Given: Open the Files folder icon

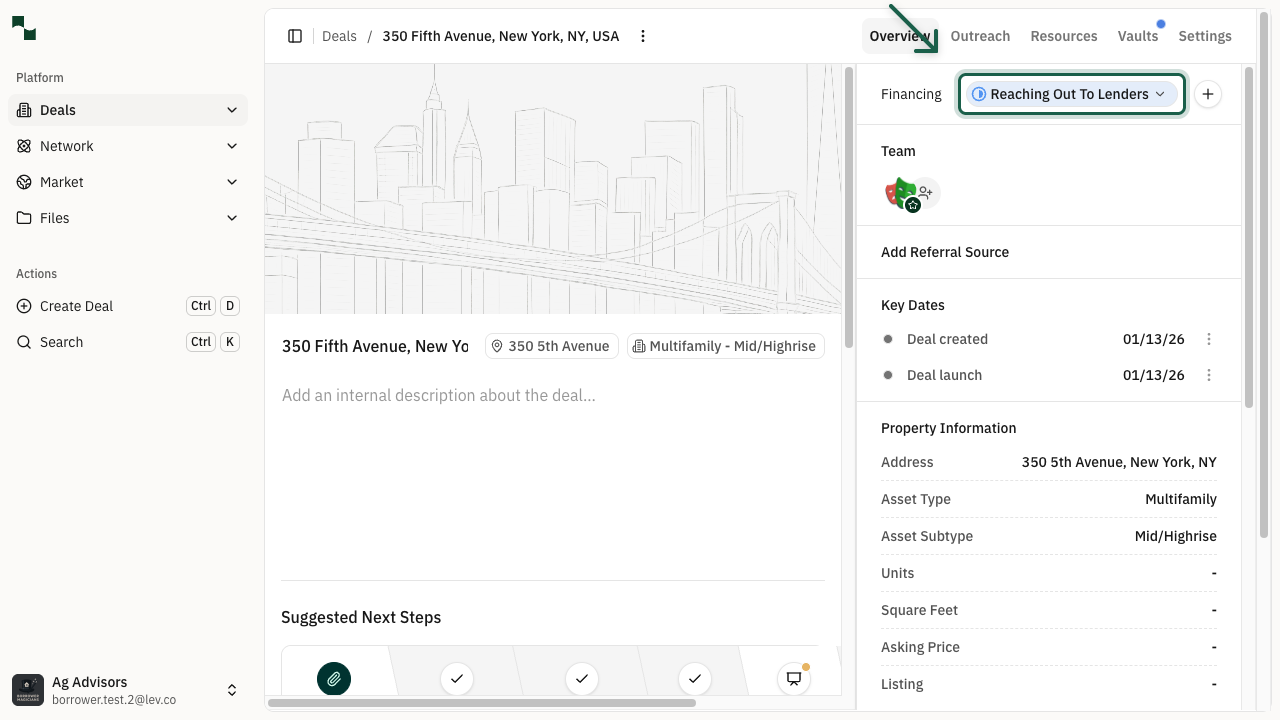Looking at the screenshot, I should click(x=22, y=218).
